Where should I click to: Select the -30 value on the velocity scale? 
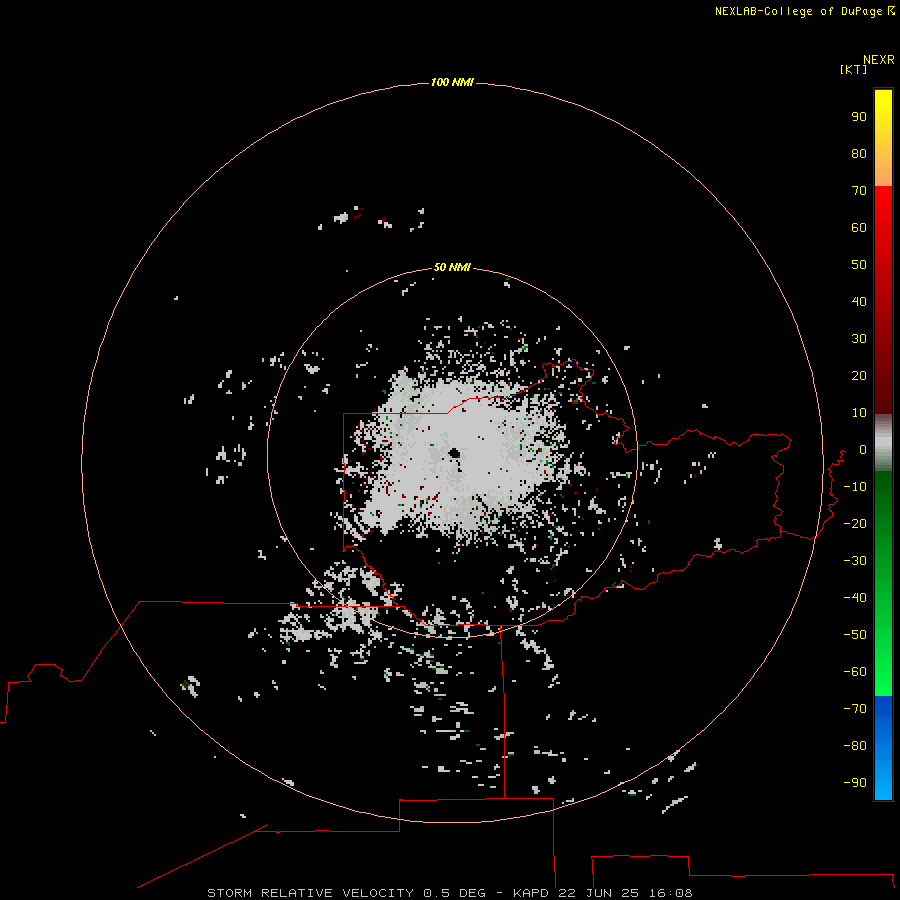point(855,561)
